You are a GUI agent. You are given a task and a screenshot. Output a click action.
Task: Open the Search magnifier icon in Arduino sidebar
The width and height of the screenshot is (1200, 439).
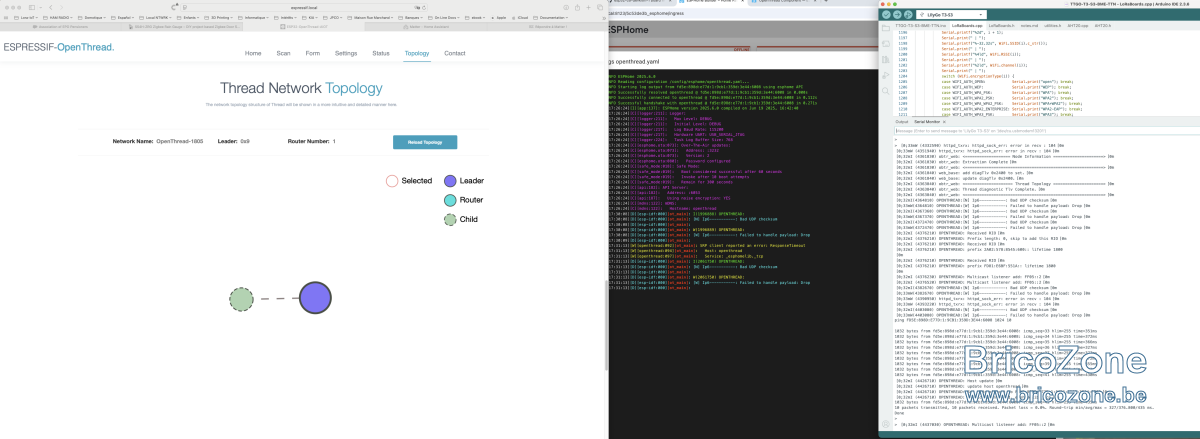point(886,91)
